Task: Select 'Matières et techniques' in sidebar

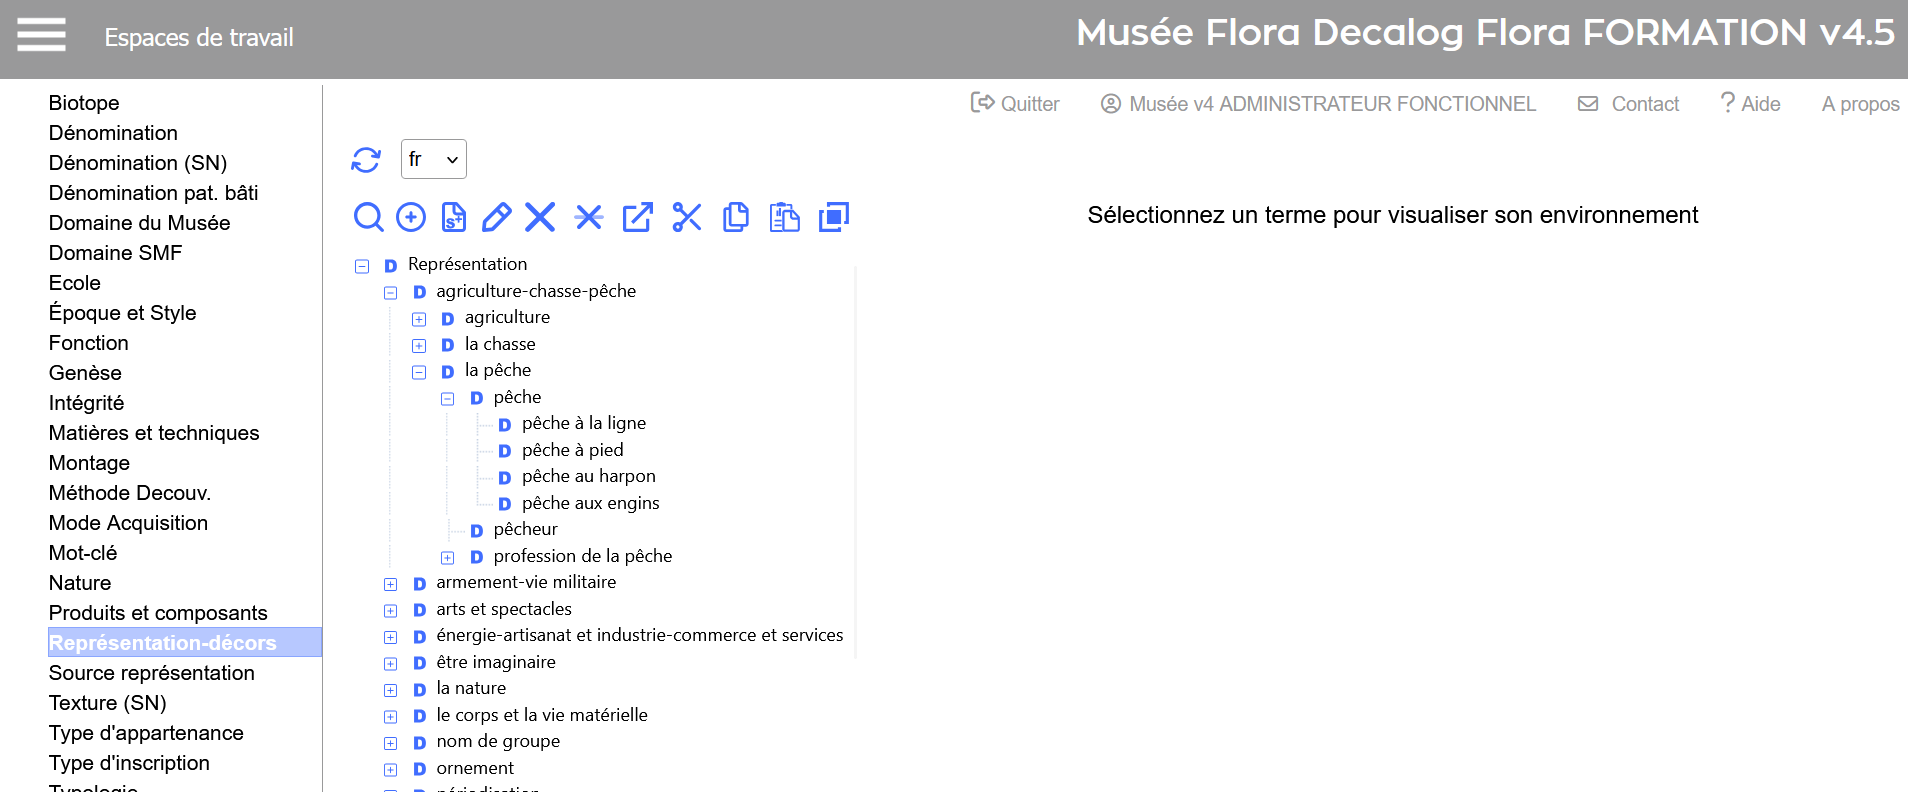Action: point(154,433)
